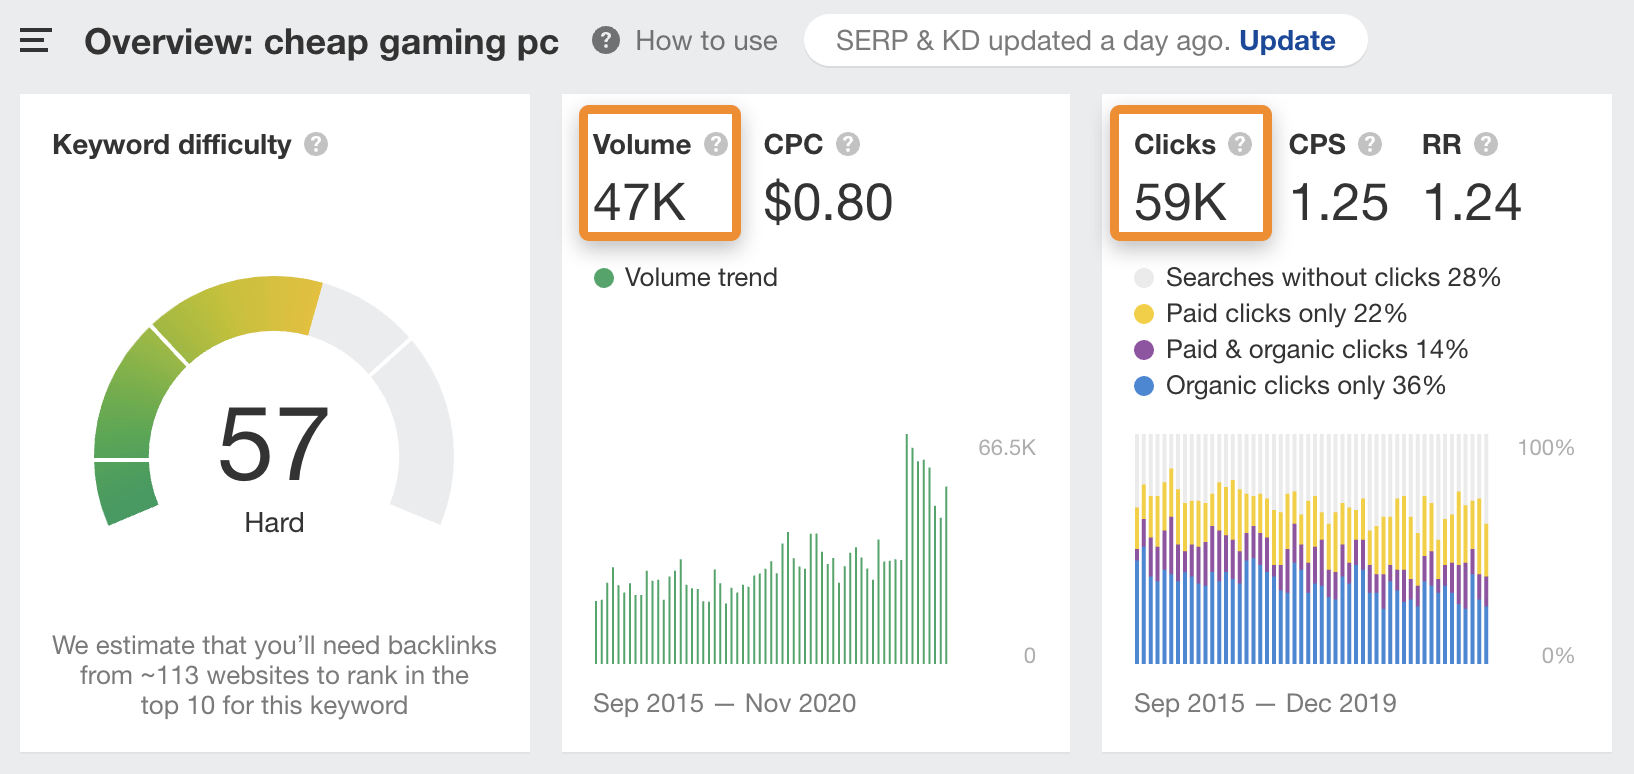Click the stacked clicks distribution chart
Screen dimensions: 1634x774
[x=1311, y=550]
